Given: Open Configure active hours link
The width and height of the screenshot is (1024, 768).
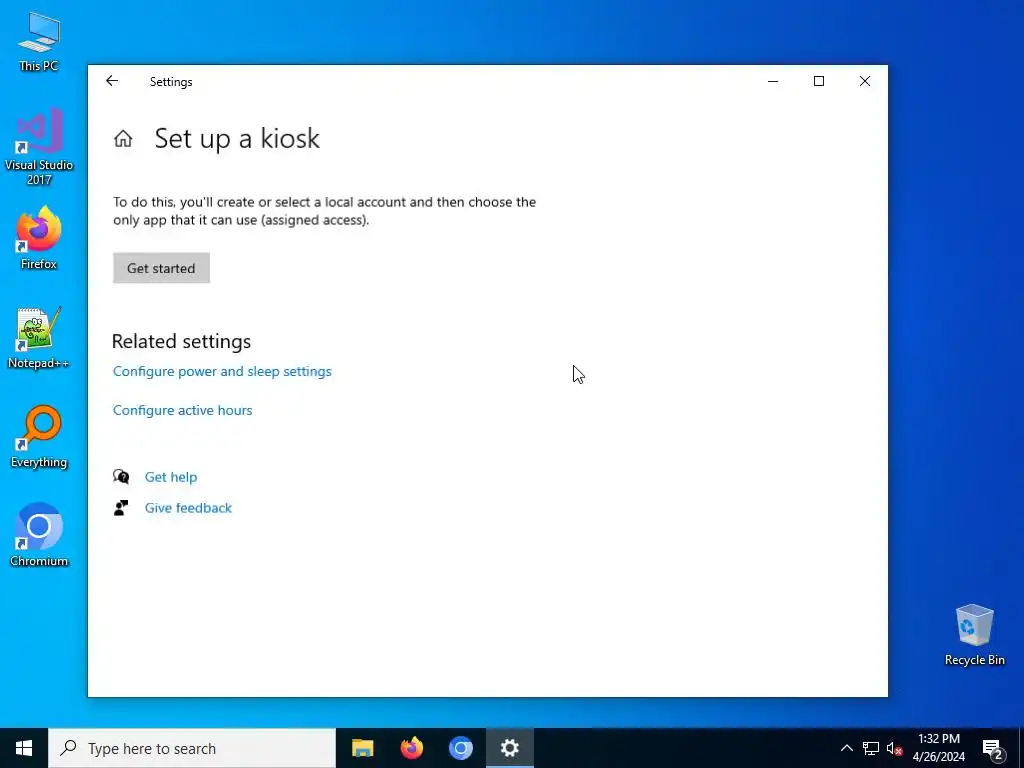Looking at the screenshot, I should pyautogui.click(x=182, y=410).
